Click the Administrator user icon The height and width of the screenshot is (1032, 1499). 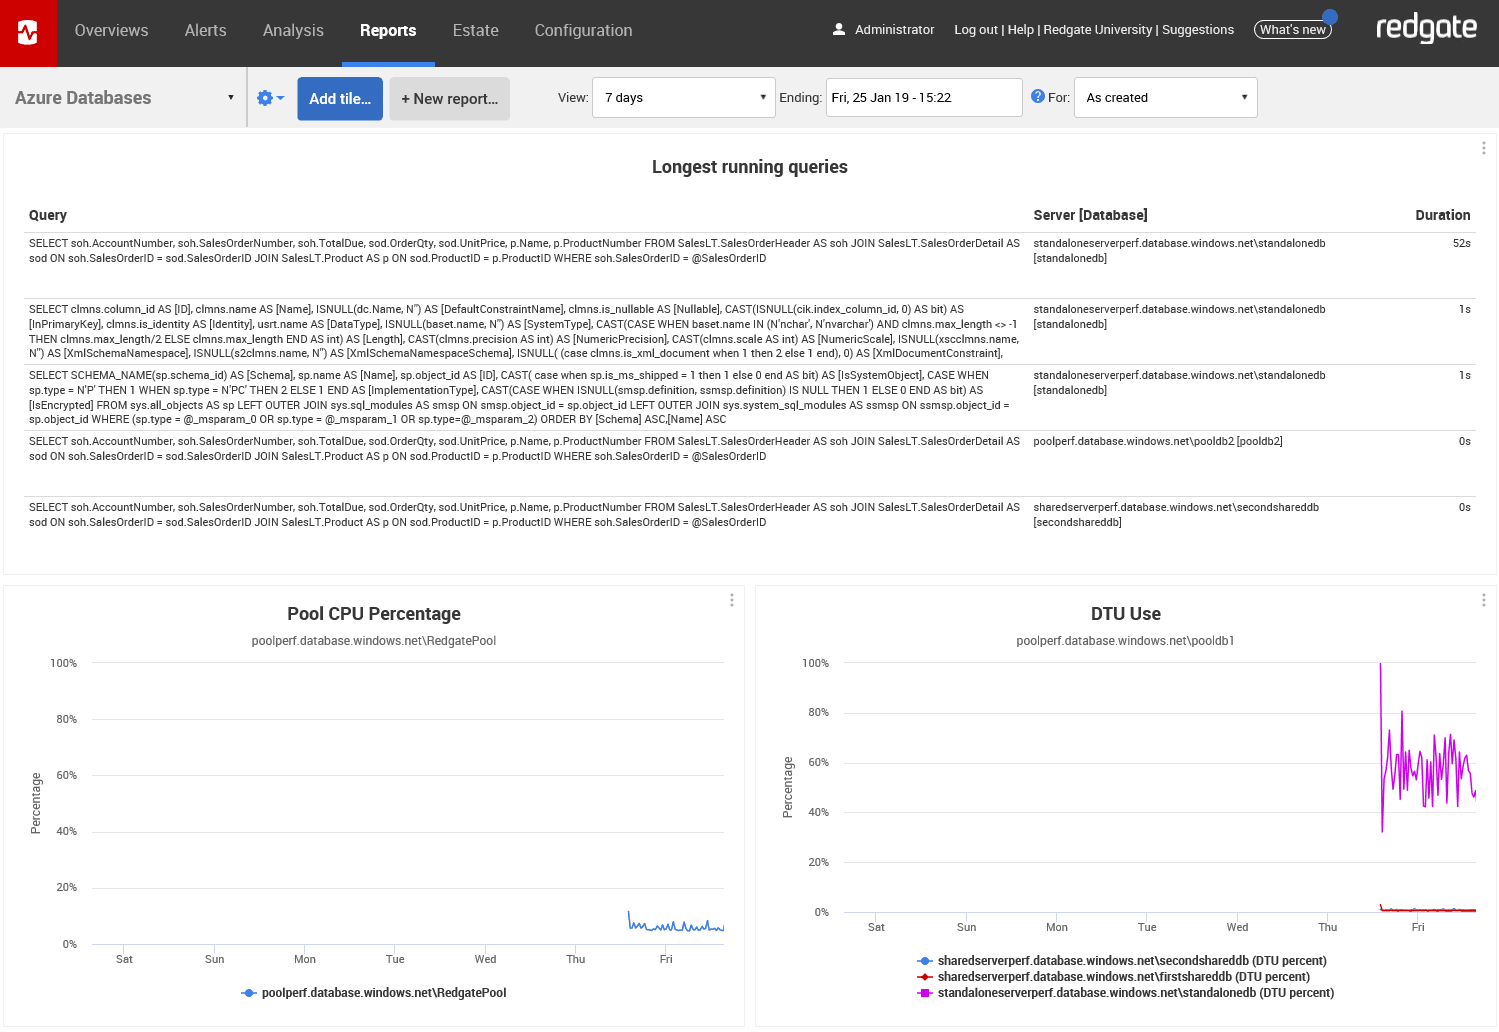pyautogui.click(x=838, y=29)
